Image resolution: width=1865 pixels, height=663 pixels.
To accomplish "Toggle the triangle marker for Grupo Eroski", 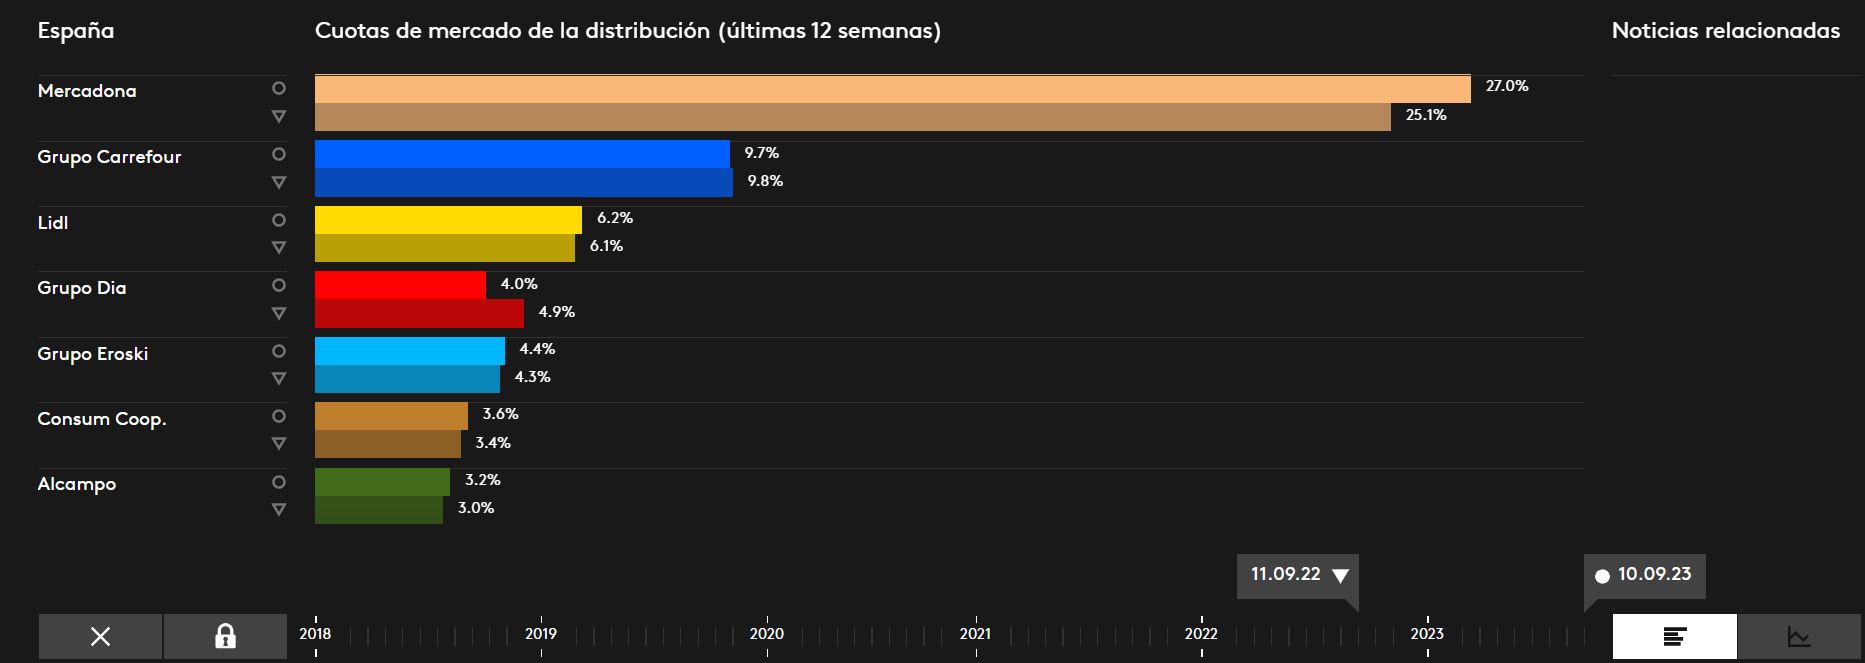I will 279,379.
